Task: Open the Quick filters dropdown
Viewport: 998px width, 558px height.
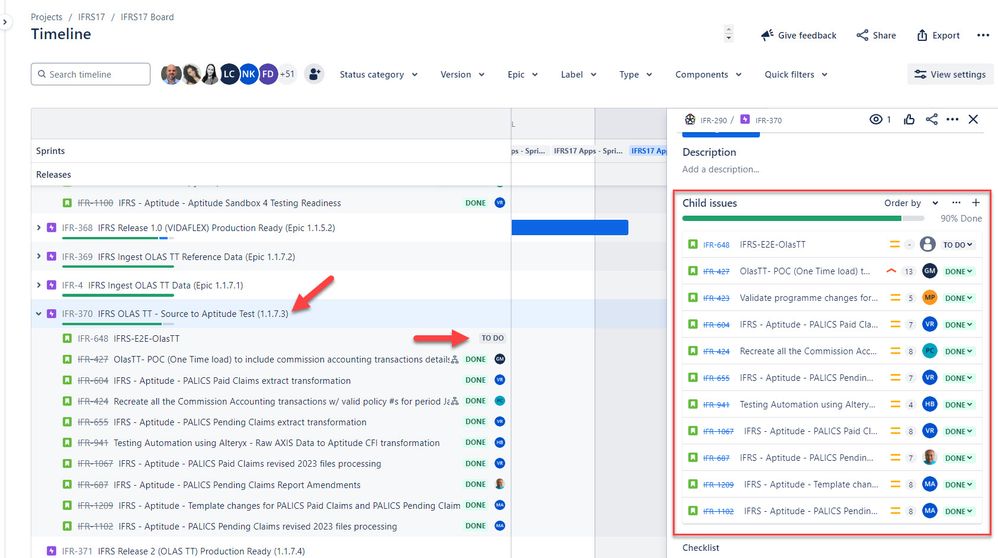Action: (796, 74)
